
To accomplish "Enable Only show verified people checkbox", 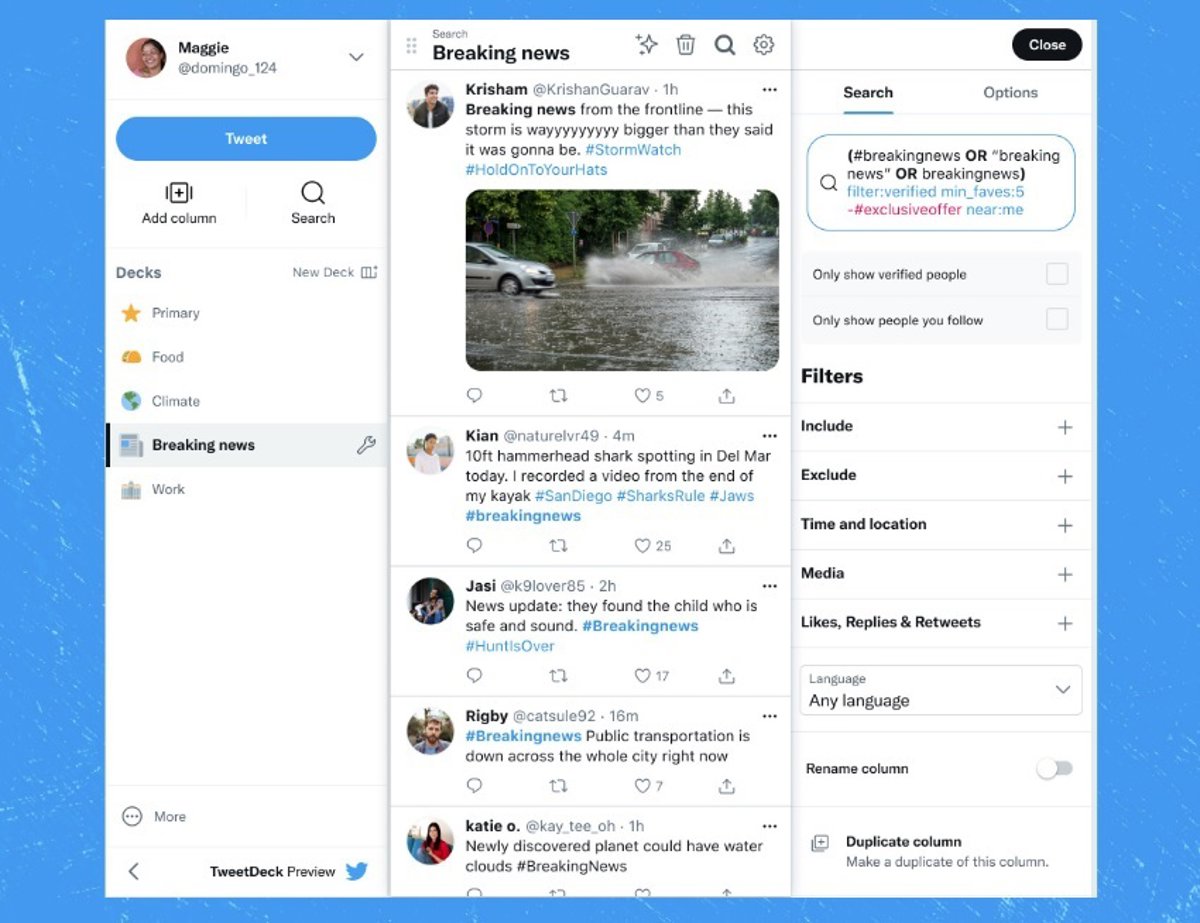I will tap(1057, 274).
